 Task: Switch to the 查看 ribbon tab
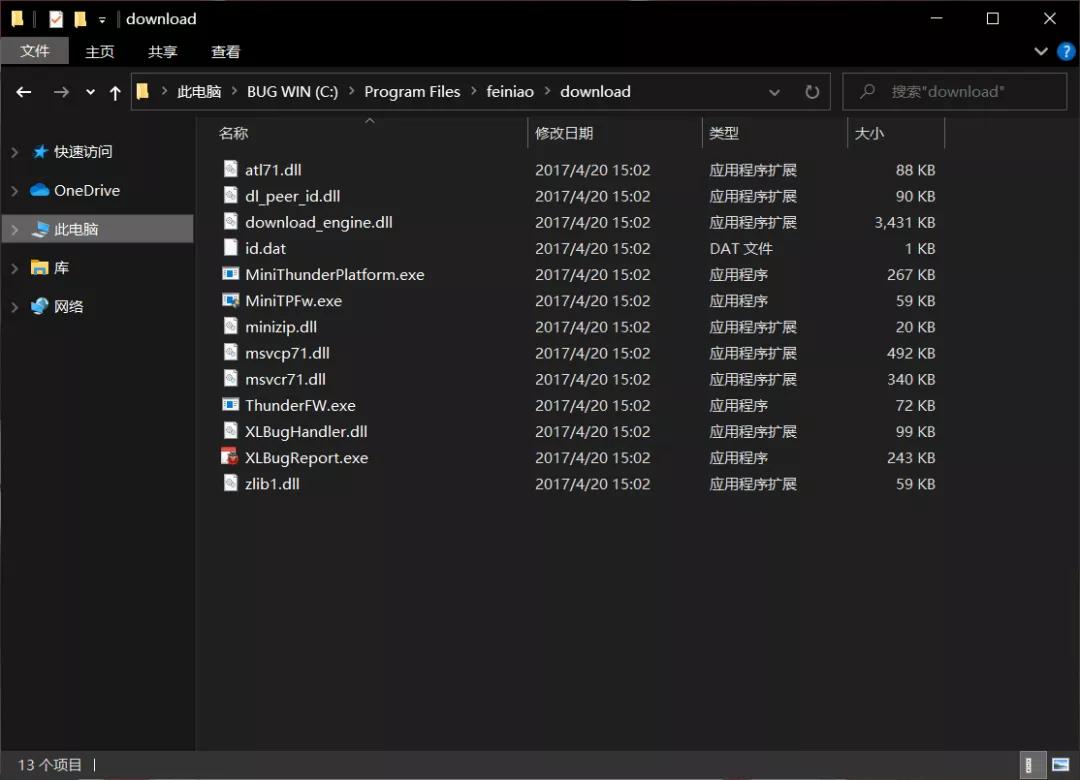tap(225, 51)
